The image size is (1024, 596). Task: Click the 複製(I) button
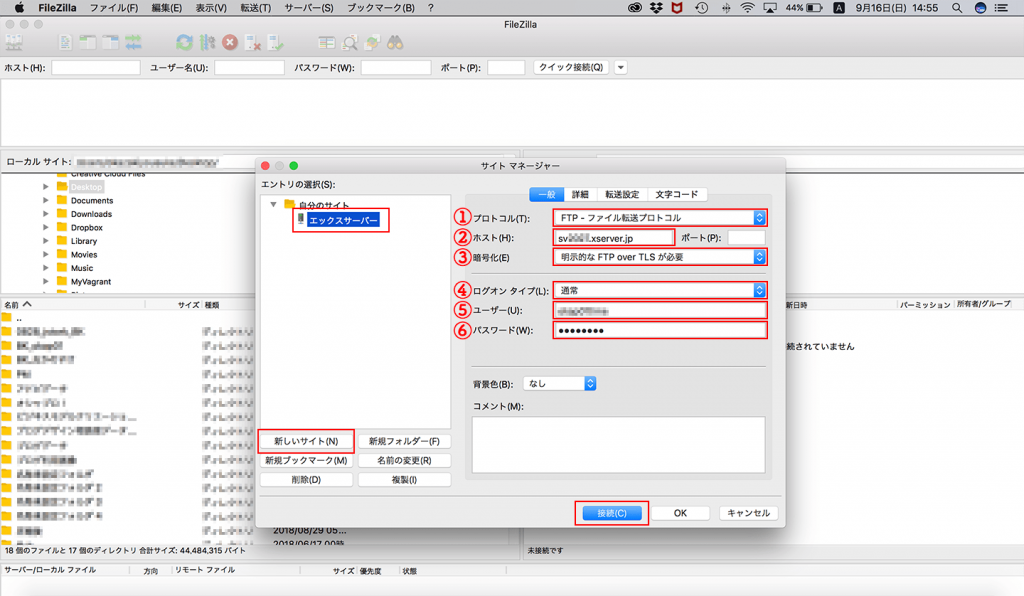click(x=404, y=479)
